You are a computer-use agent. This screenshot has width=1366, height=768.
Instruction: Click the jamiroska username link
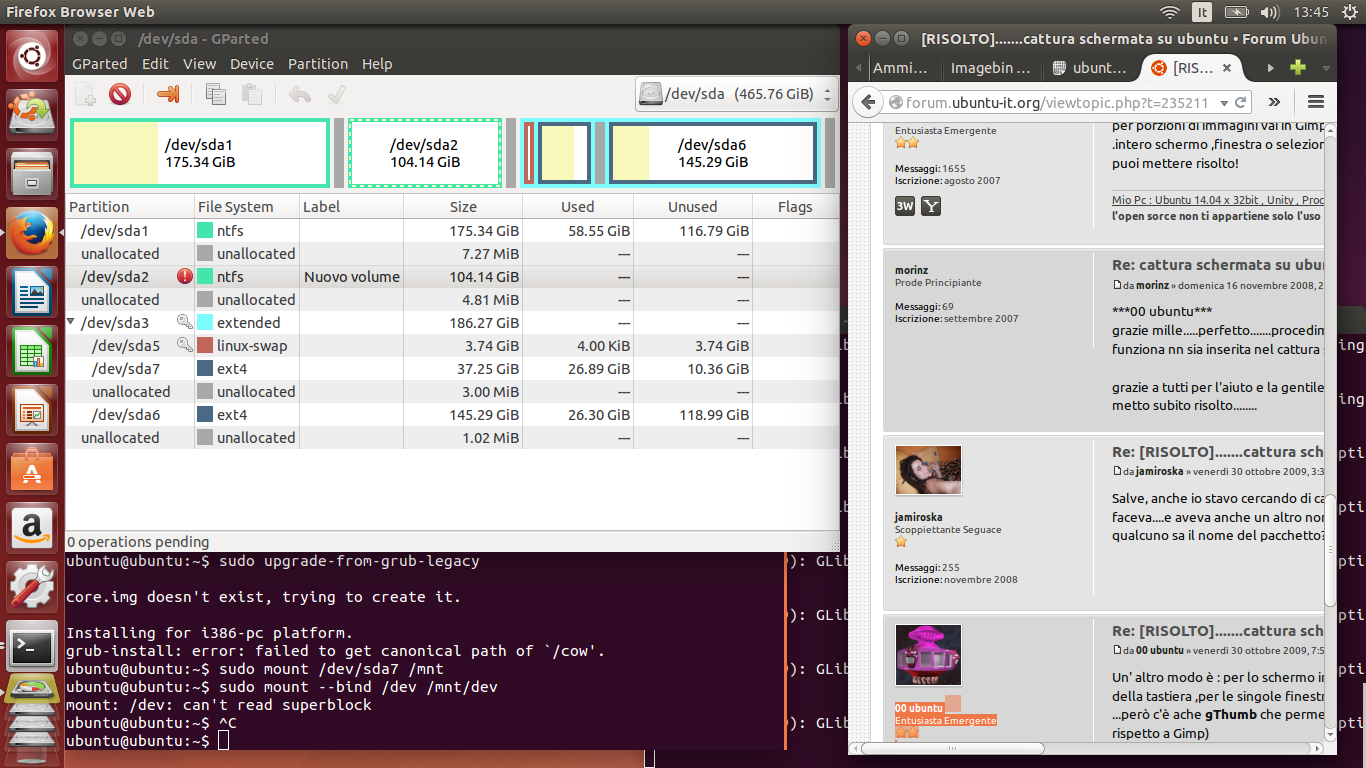(918, 517)
